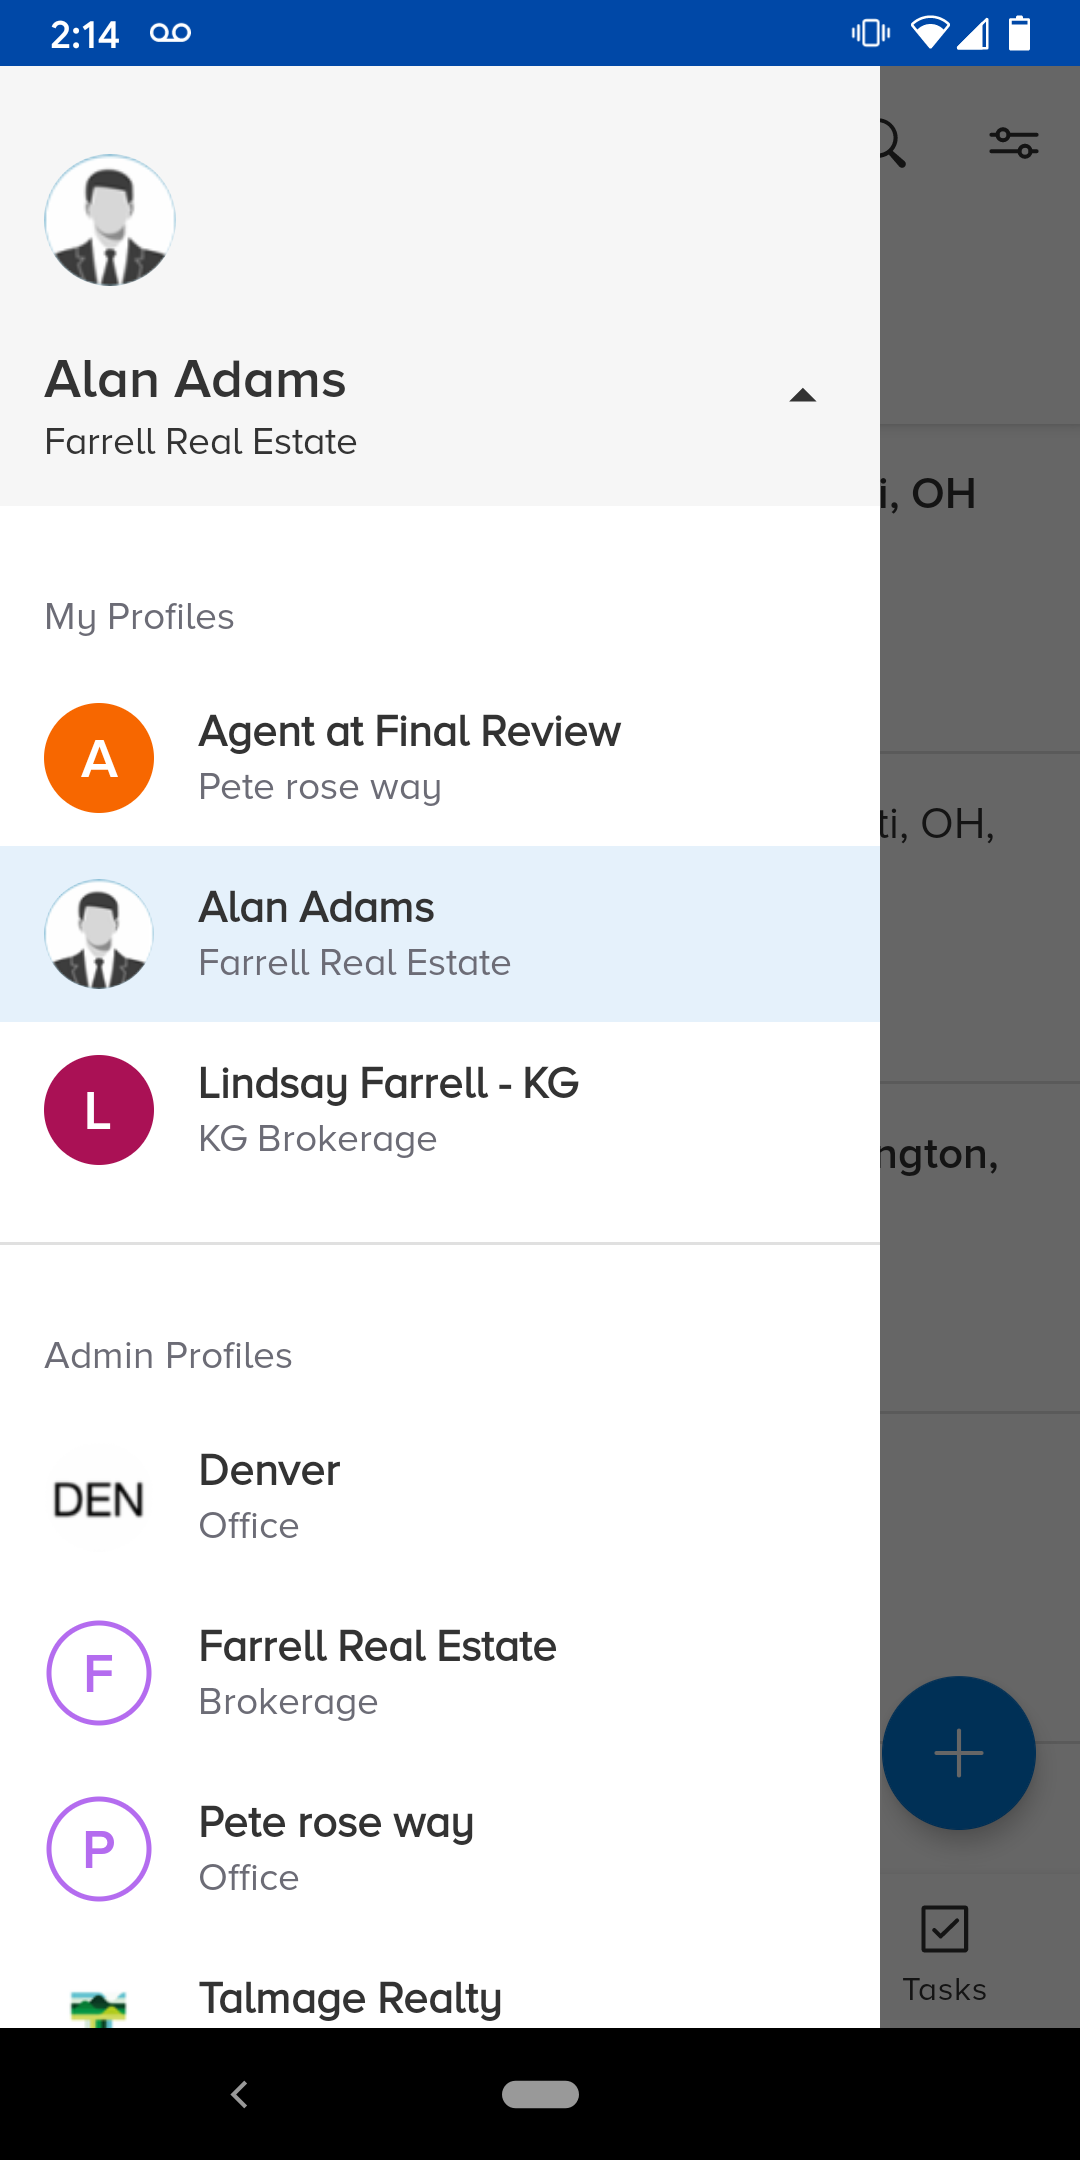Switch to the Lindsay Farrell - KG profile
Viewport: 1080px width, 2160px height.
440,1109
